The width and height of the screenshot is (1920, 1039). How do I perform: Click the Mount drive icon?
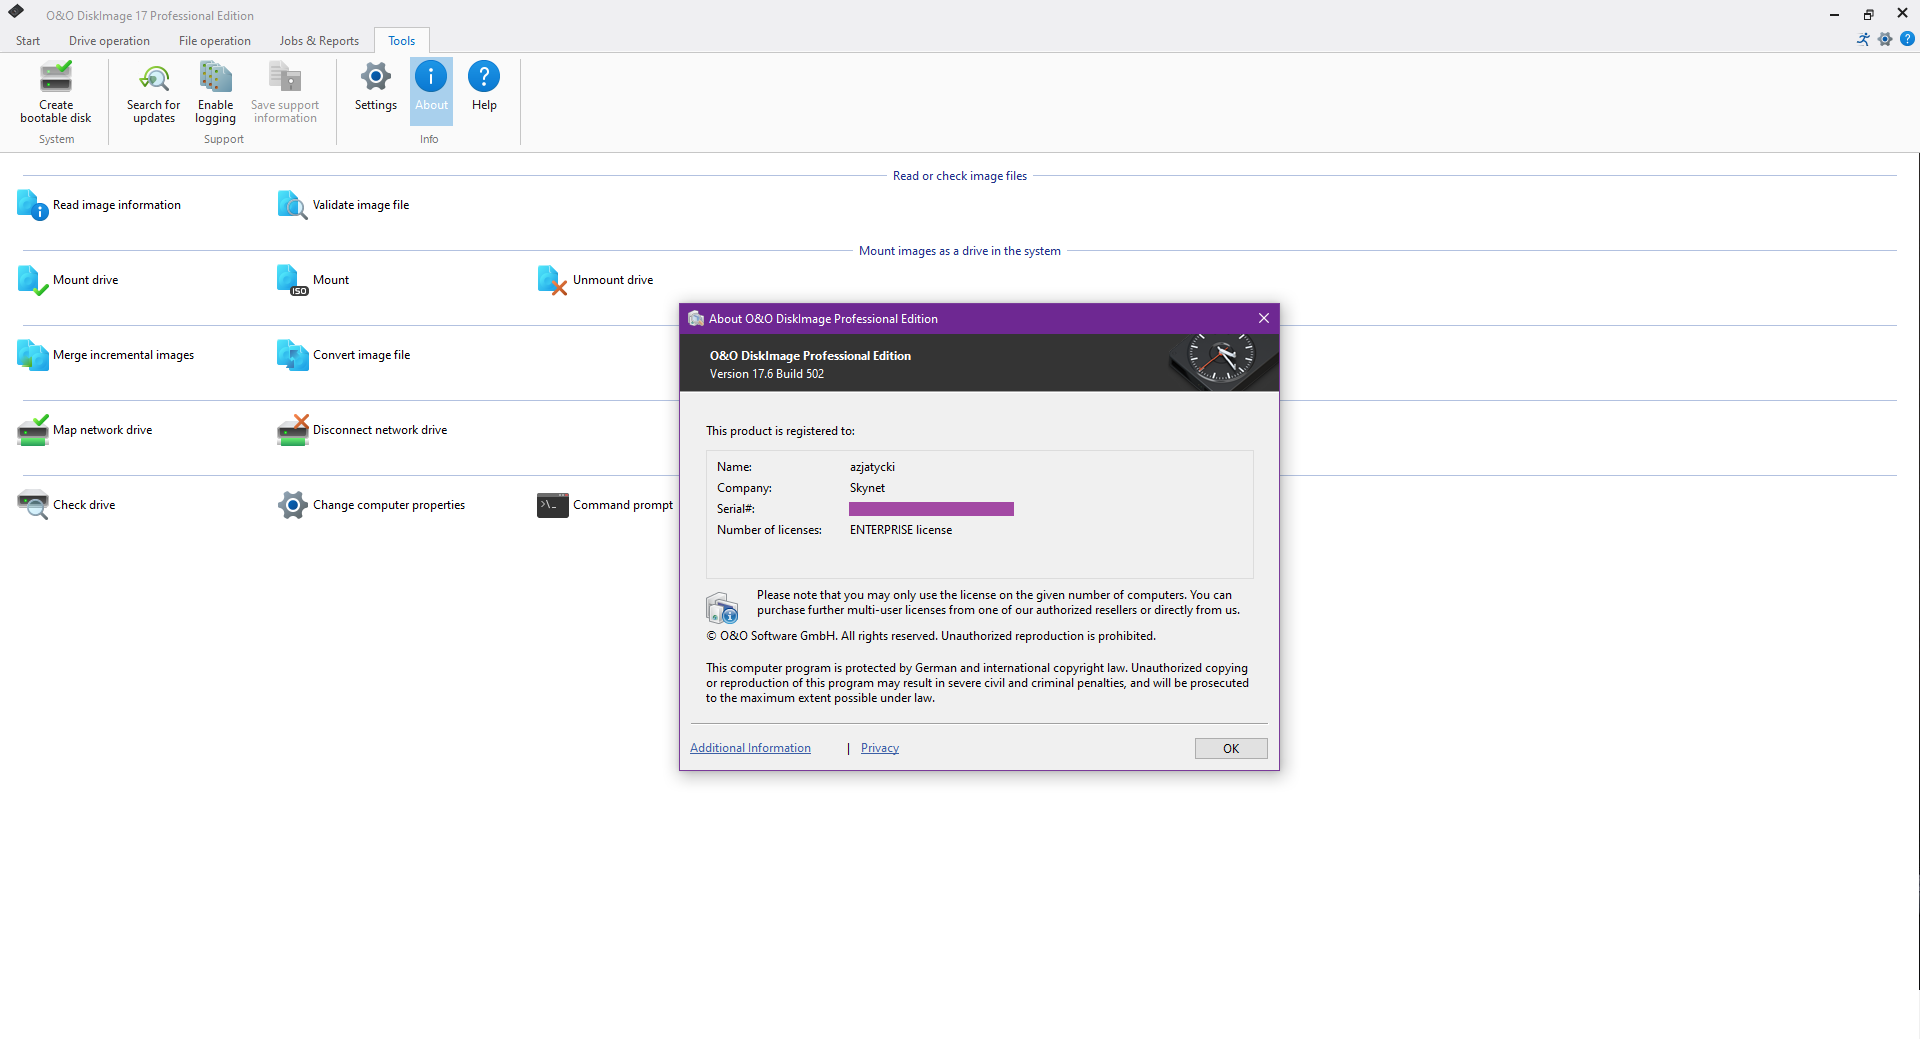[x=33, y=280]
